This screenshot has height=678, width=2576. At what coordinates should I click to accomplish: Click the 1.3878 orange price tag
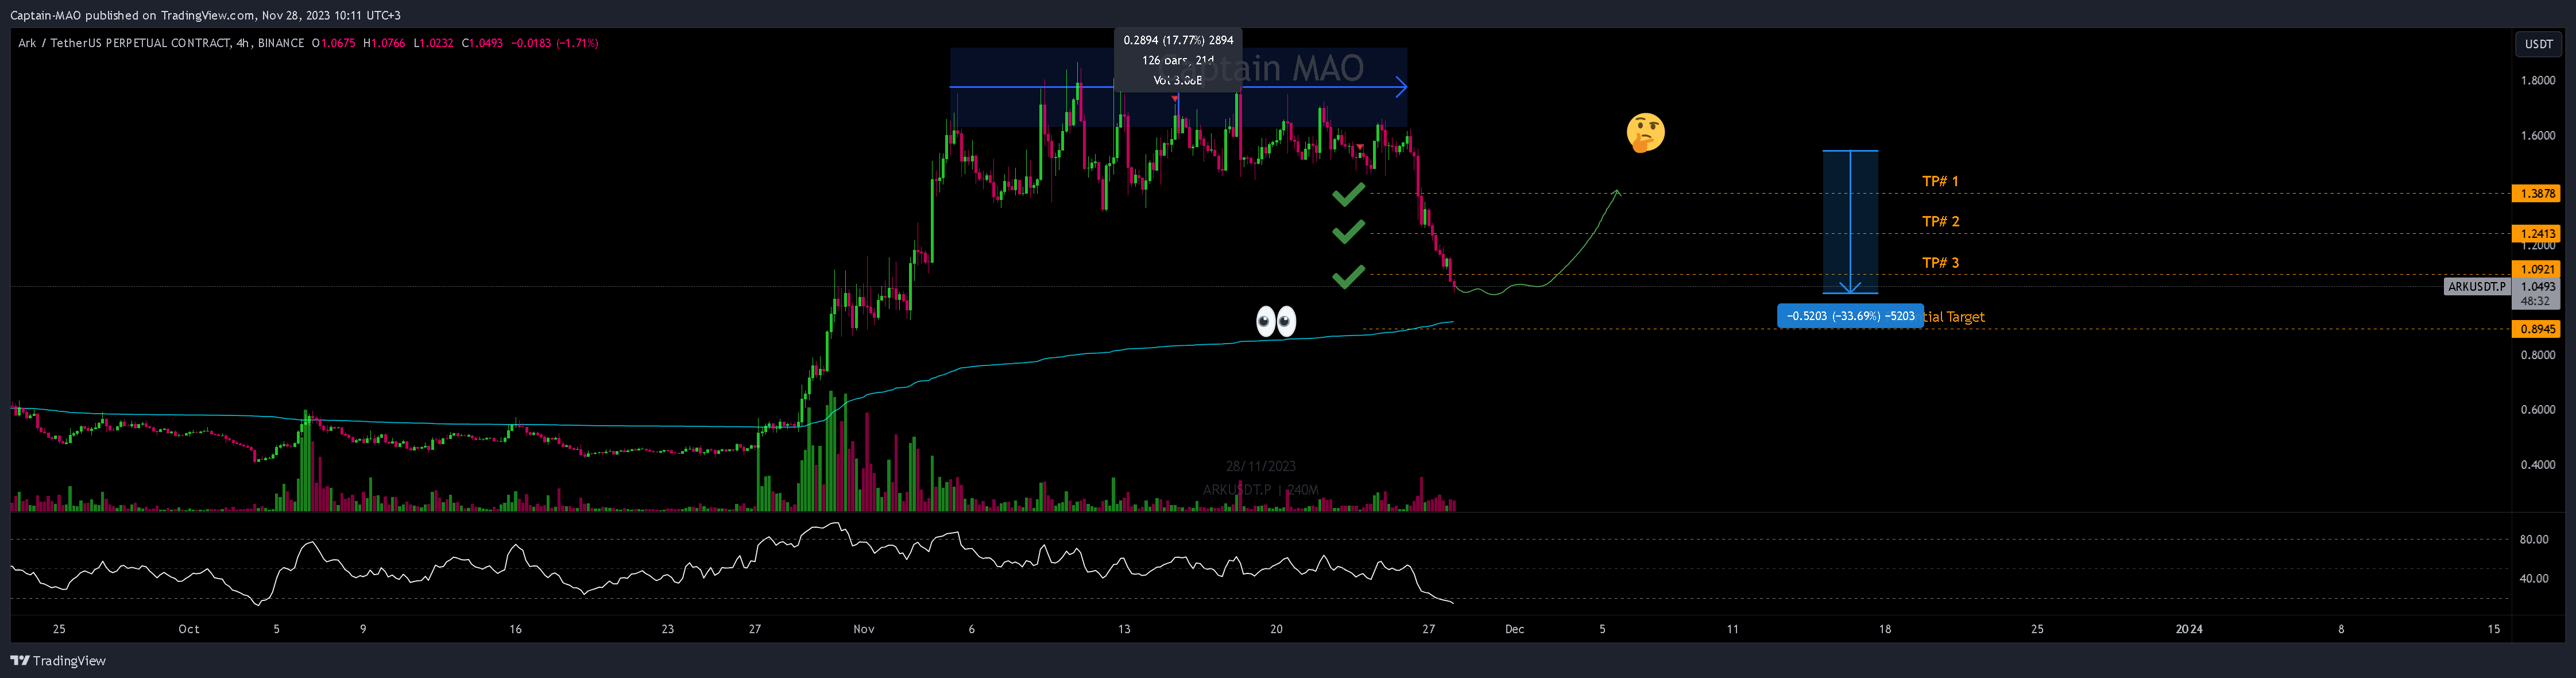(x=2537, y=193)
